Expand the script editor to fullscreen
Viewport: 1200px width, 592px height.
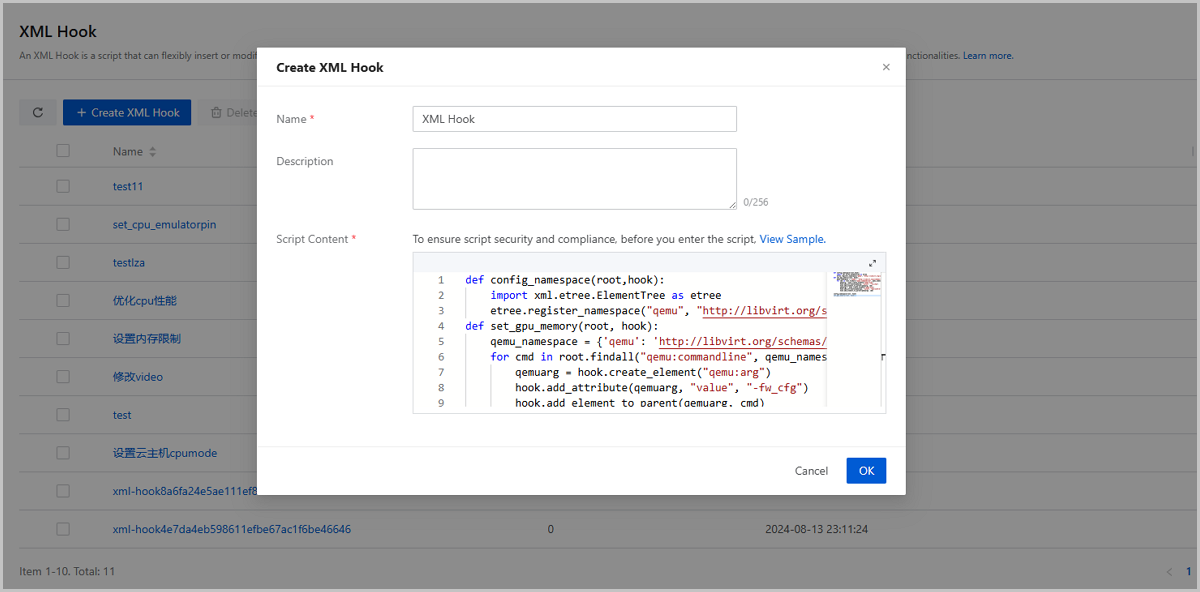click(x=872, y=264)
